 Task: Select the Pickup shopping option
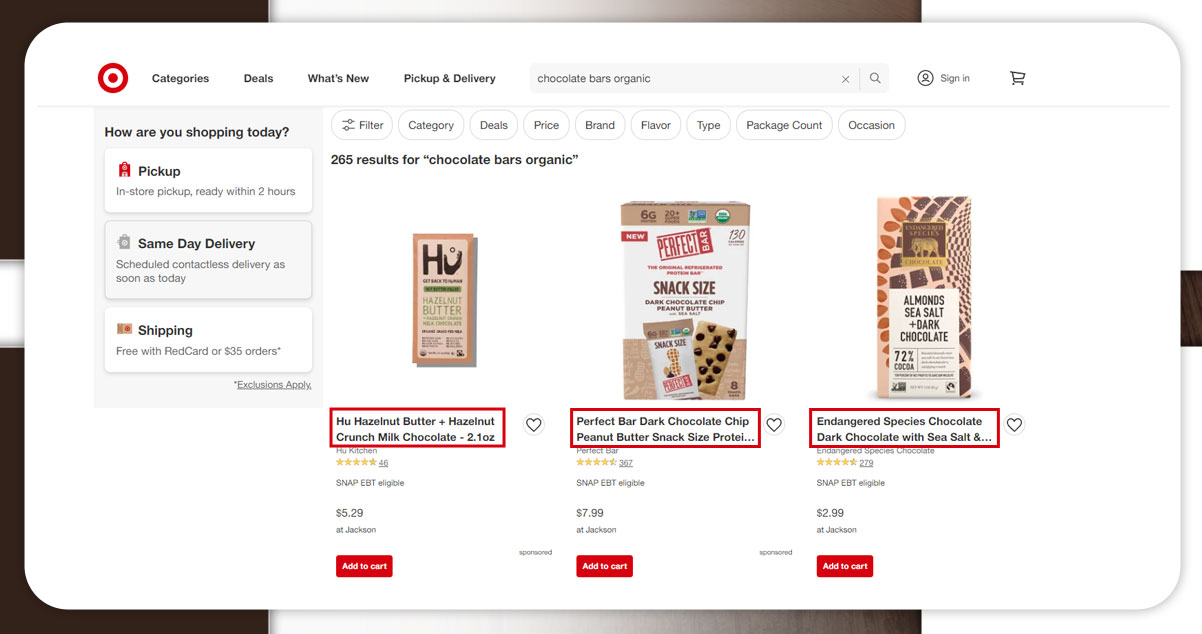click(x=208, y=180)
